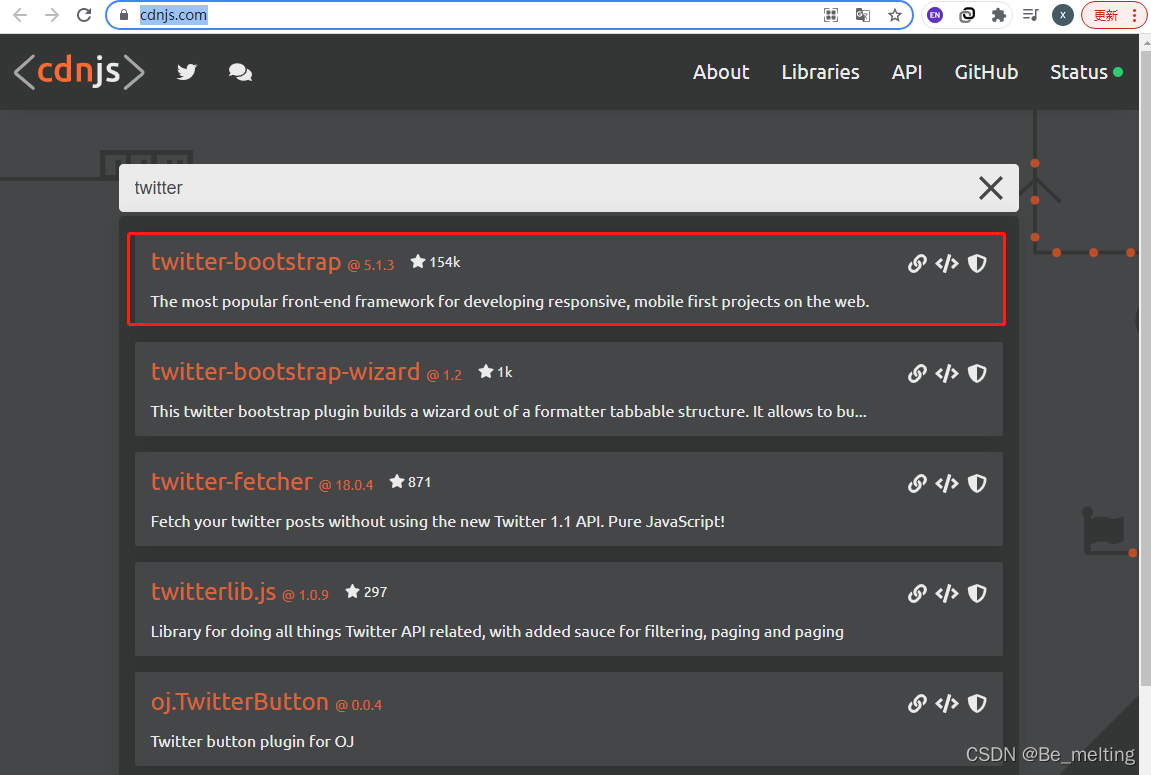
Task: Go to the cdnjs home logo
Action: point(79,72)
